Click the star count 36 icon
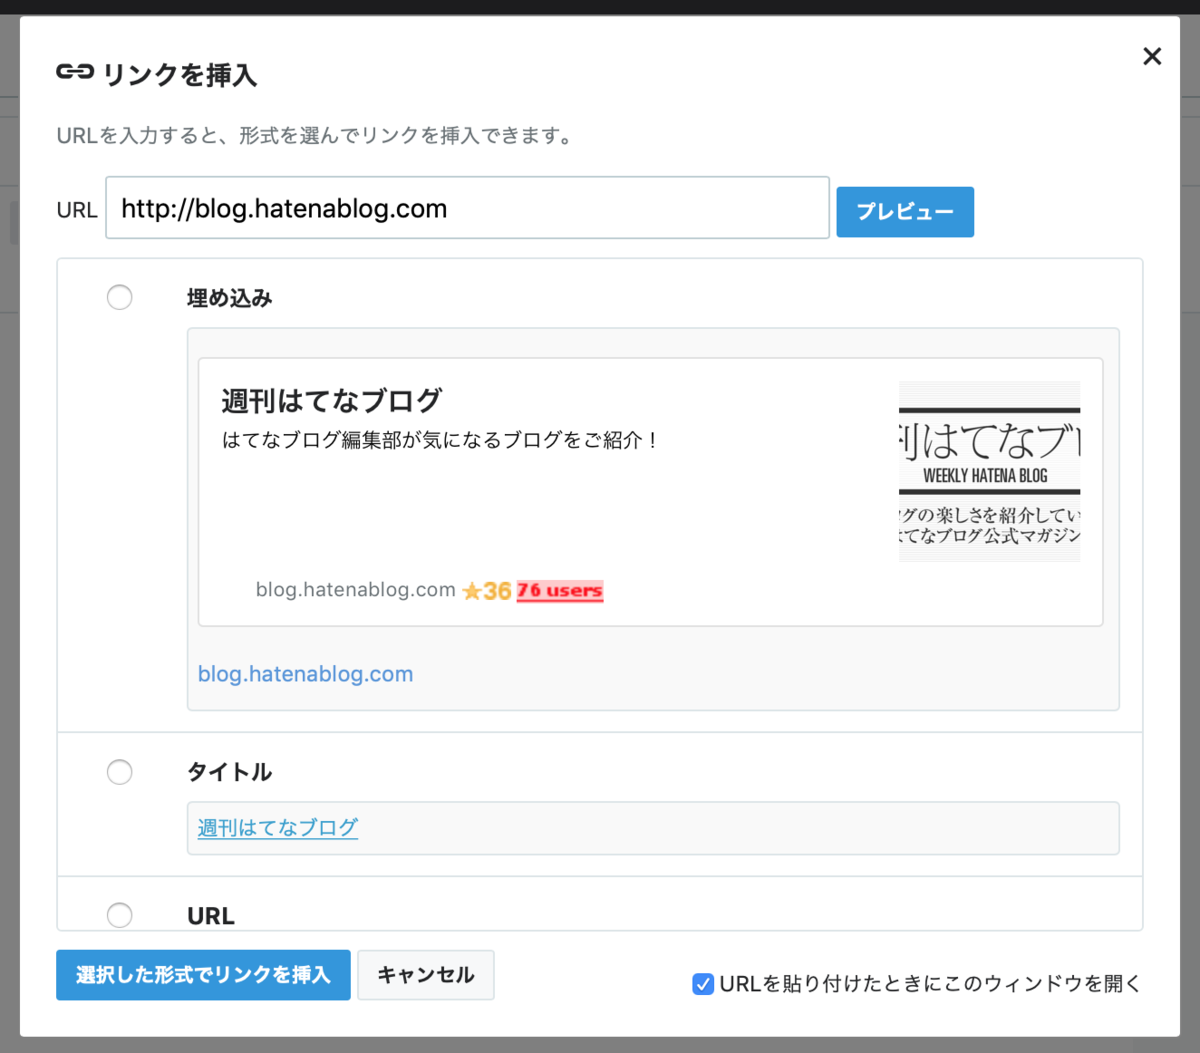This screenshot has width=1200, height=1053. 487,591
